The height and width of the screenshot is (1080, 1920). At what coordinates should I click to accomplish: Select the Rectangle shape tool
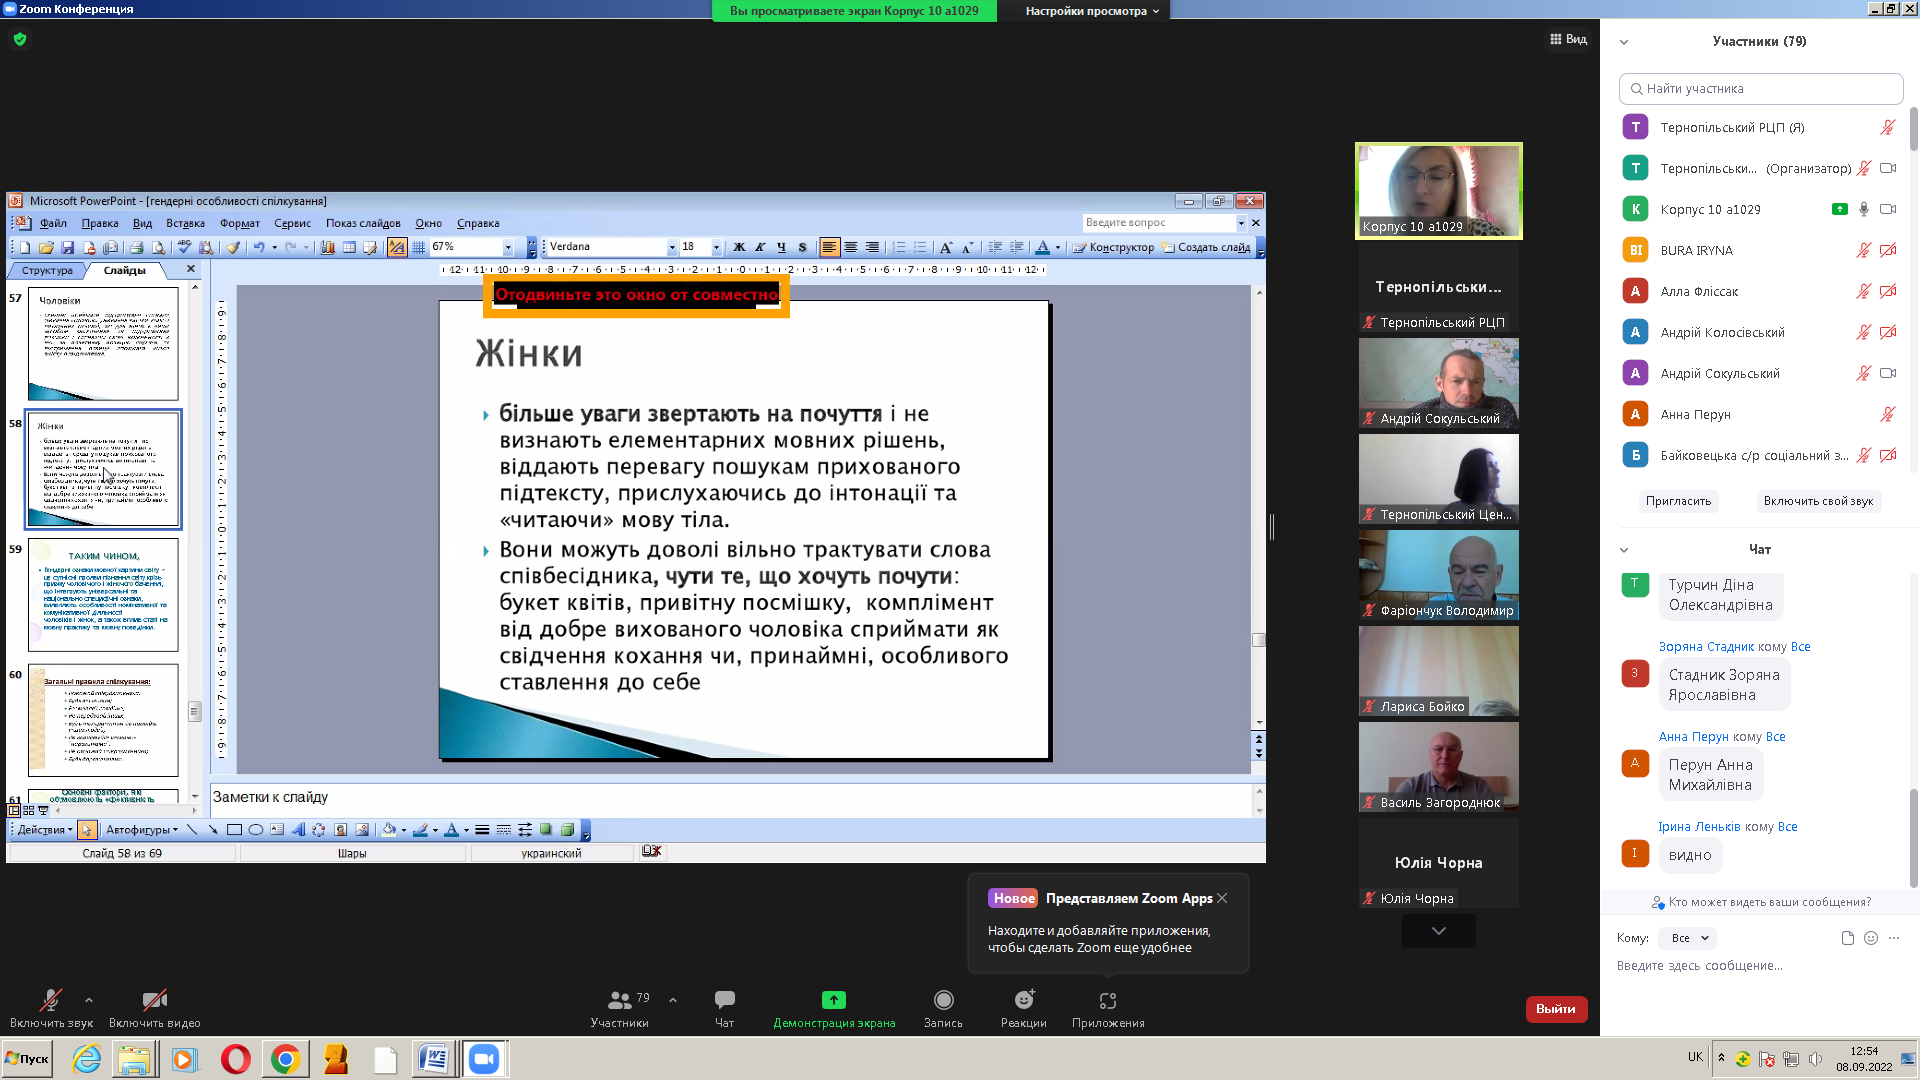[x=234, y=829]
